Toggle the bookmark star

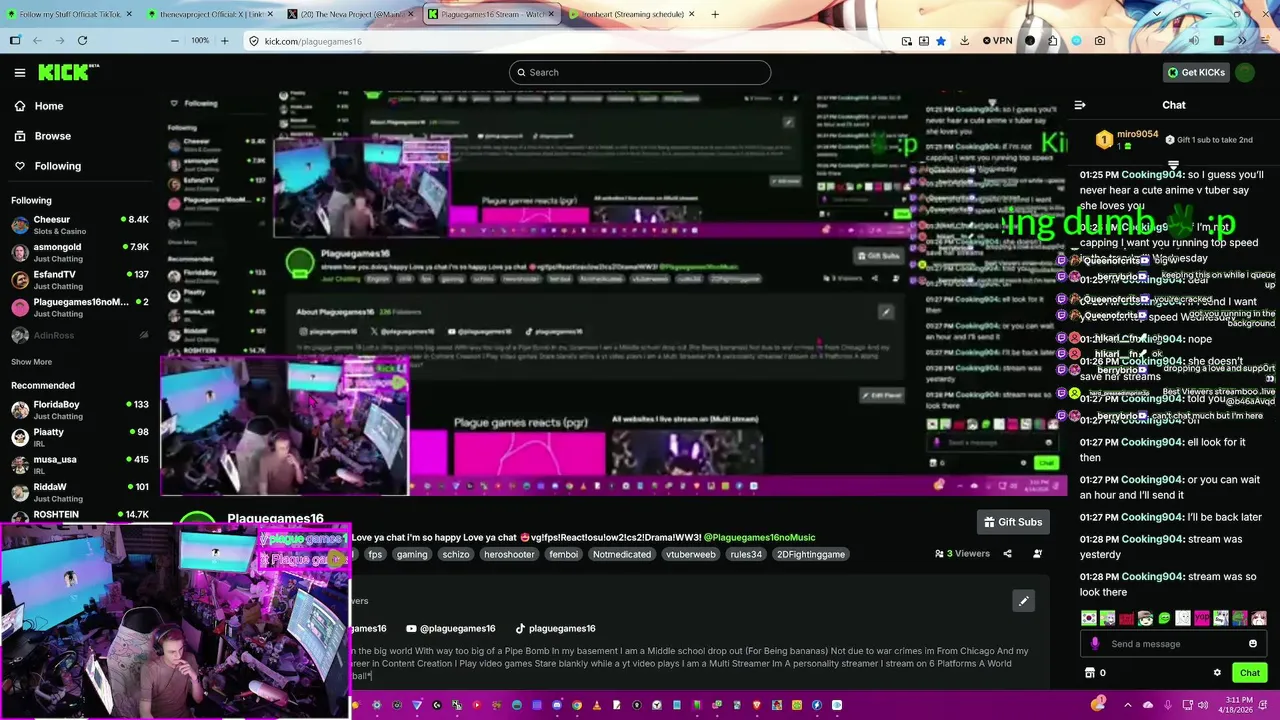coord(941,41)
